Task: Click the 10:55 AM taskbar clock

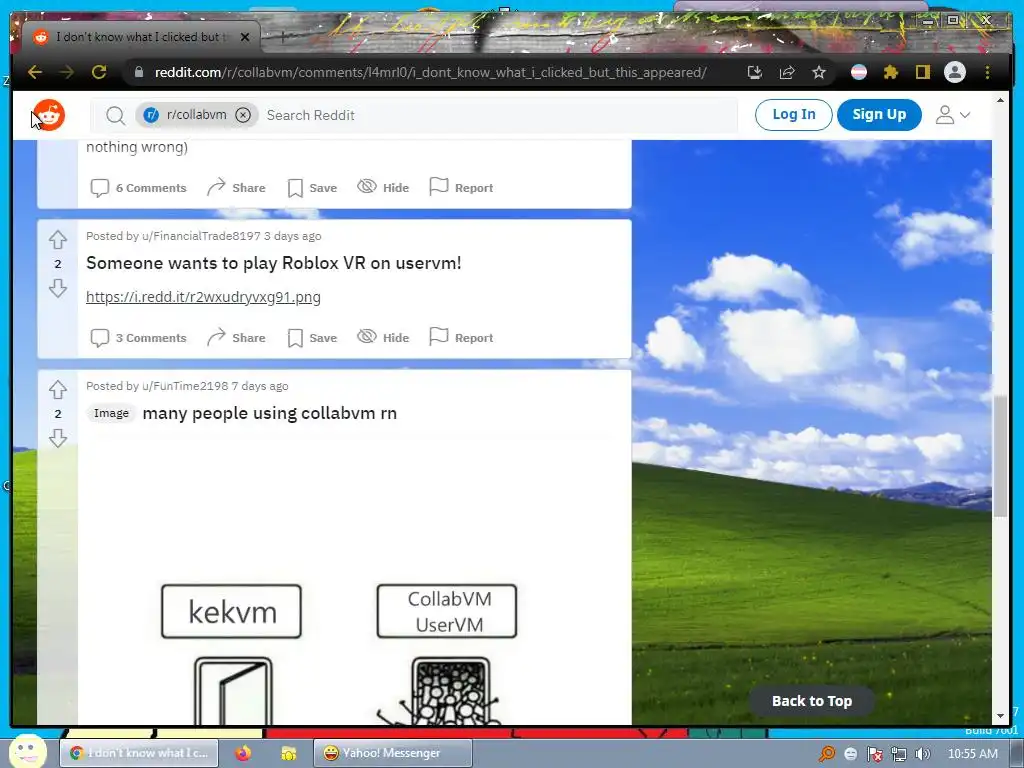Action: point(972,754)
